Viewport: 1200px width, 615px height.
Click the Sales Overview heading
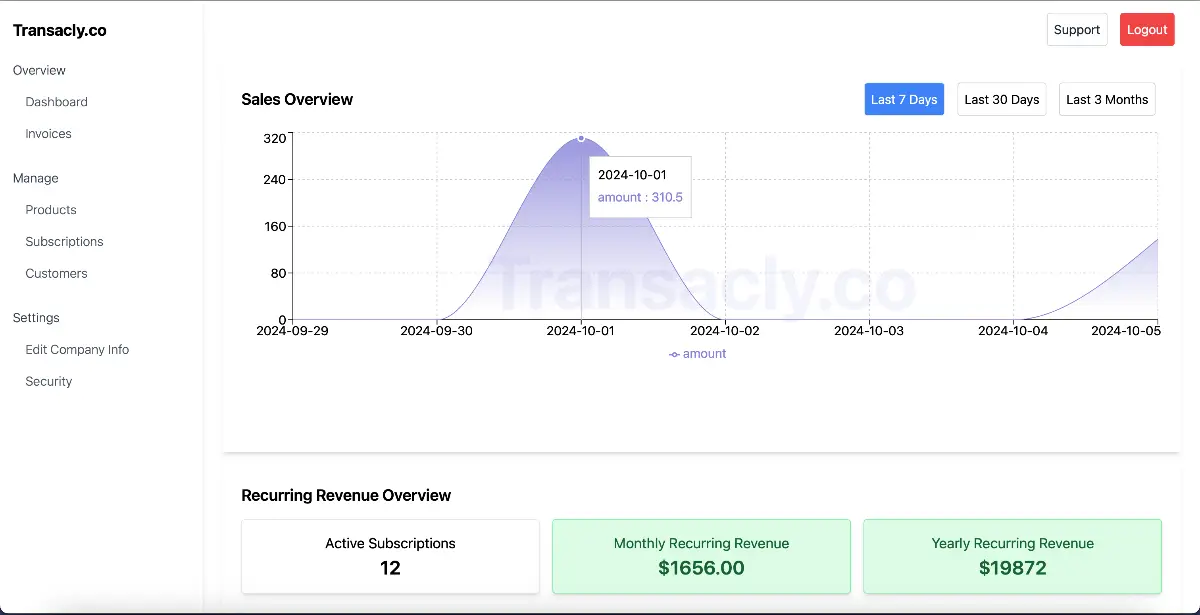[297, 99]
